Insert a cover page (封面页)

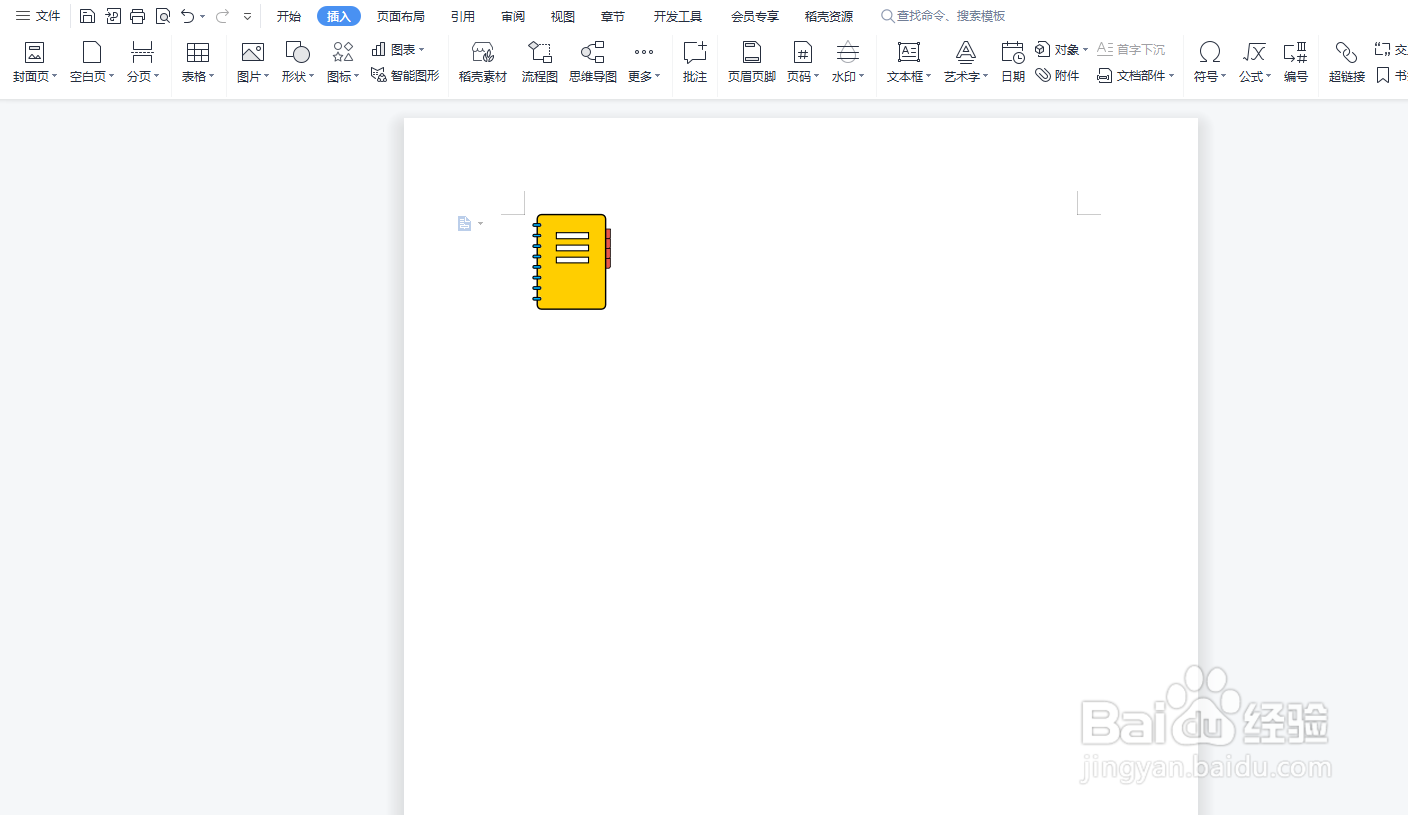pyautogui.click(x=35, y=62)
